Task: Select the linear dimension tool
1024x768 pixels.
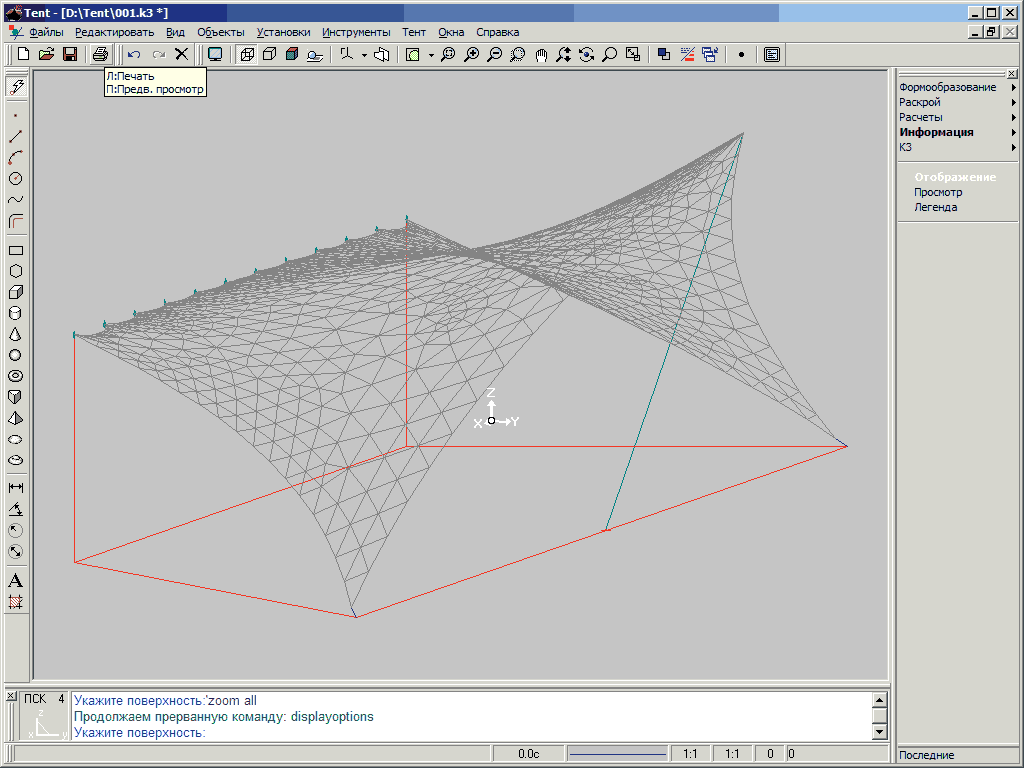Action: point(16,488)
